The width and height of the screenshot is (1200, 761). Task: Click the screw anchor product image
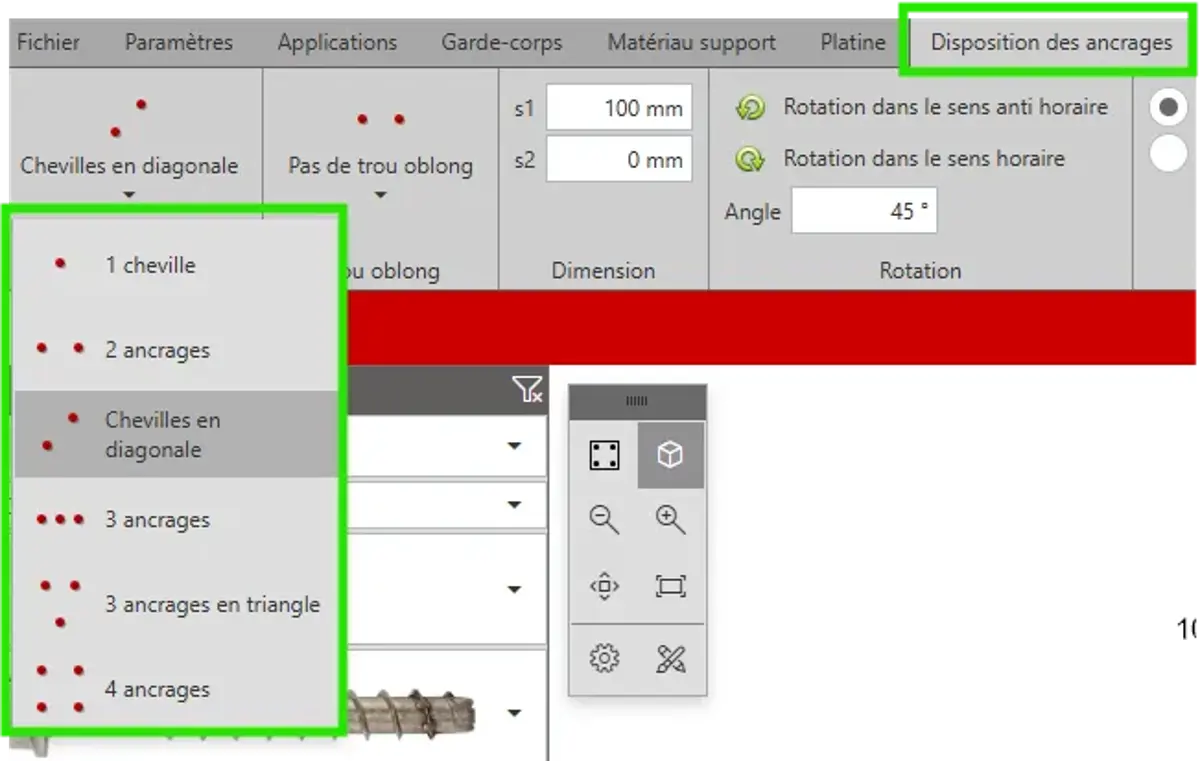click(410, 712)
